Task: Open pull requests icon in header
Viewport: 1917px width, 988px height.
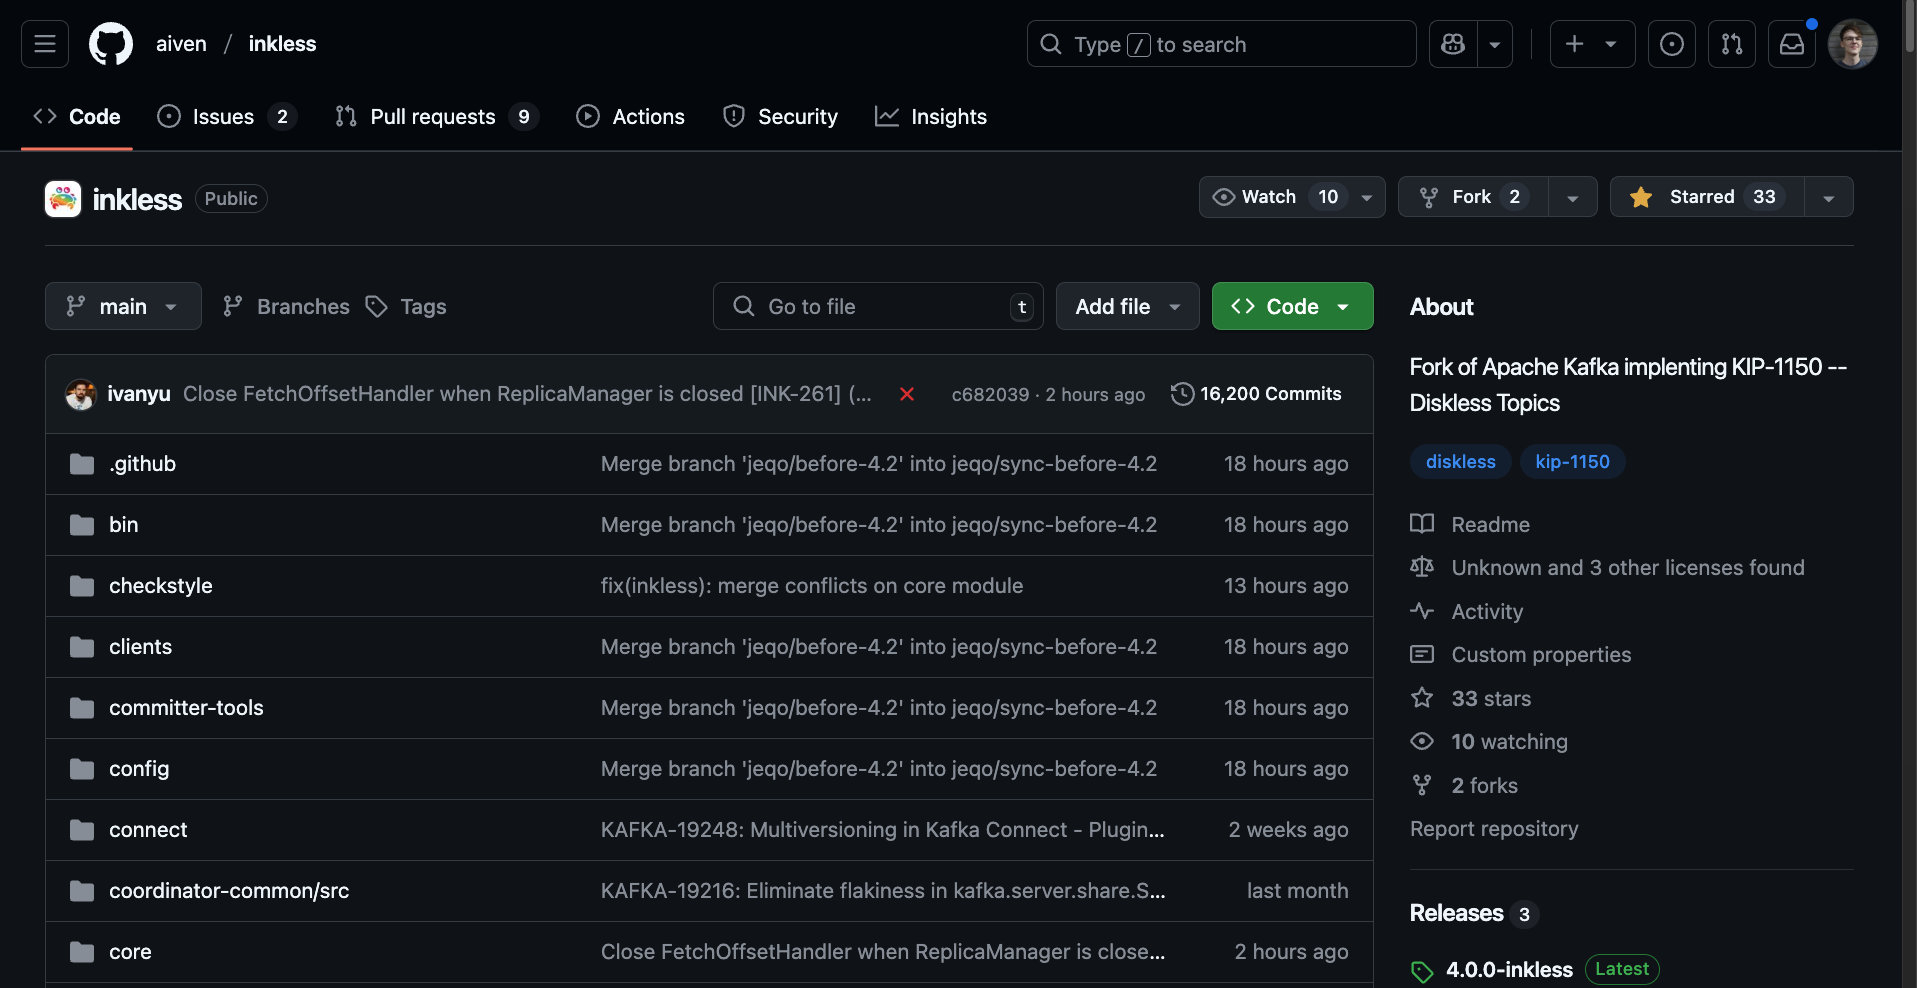Action: tap(1731, 44)
